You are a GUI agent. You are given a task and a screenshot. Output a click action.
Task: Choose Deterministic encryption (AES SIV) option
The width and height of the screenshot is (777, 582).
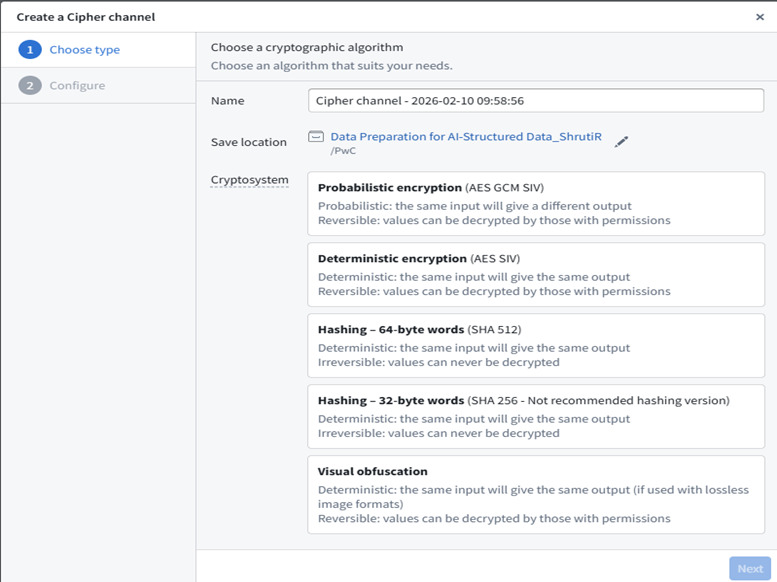point(536,274)
